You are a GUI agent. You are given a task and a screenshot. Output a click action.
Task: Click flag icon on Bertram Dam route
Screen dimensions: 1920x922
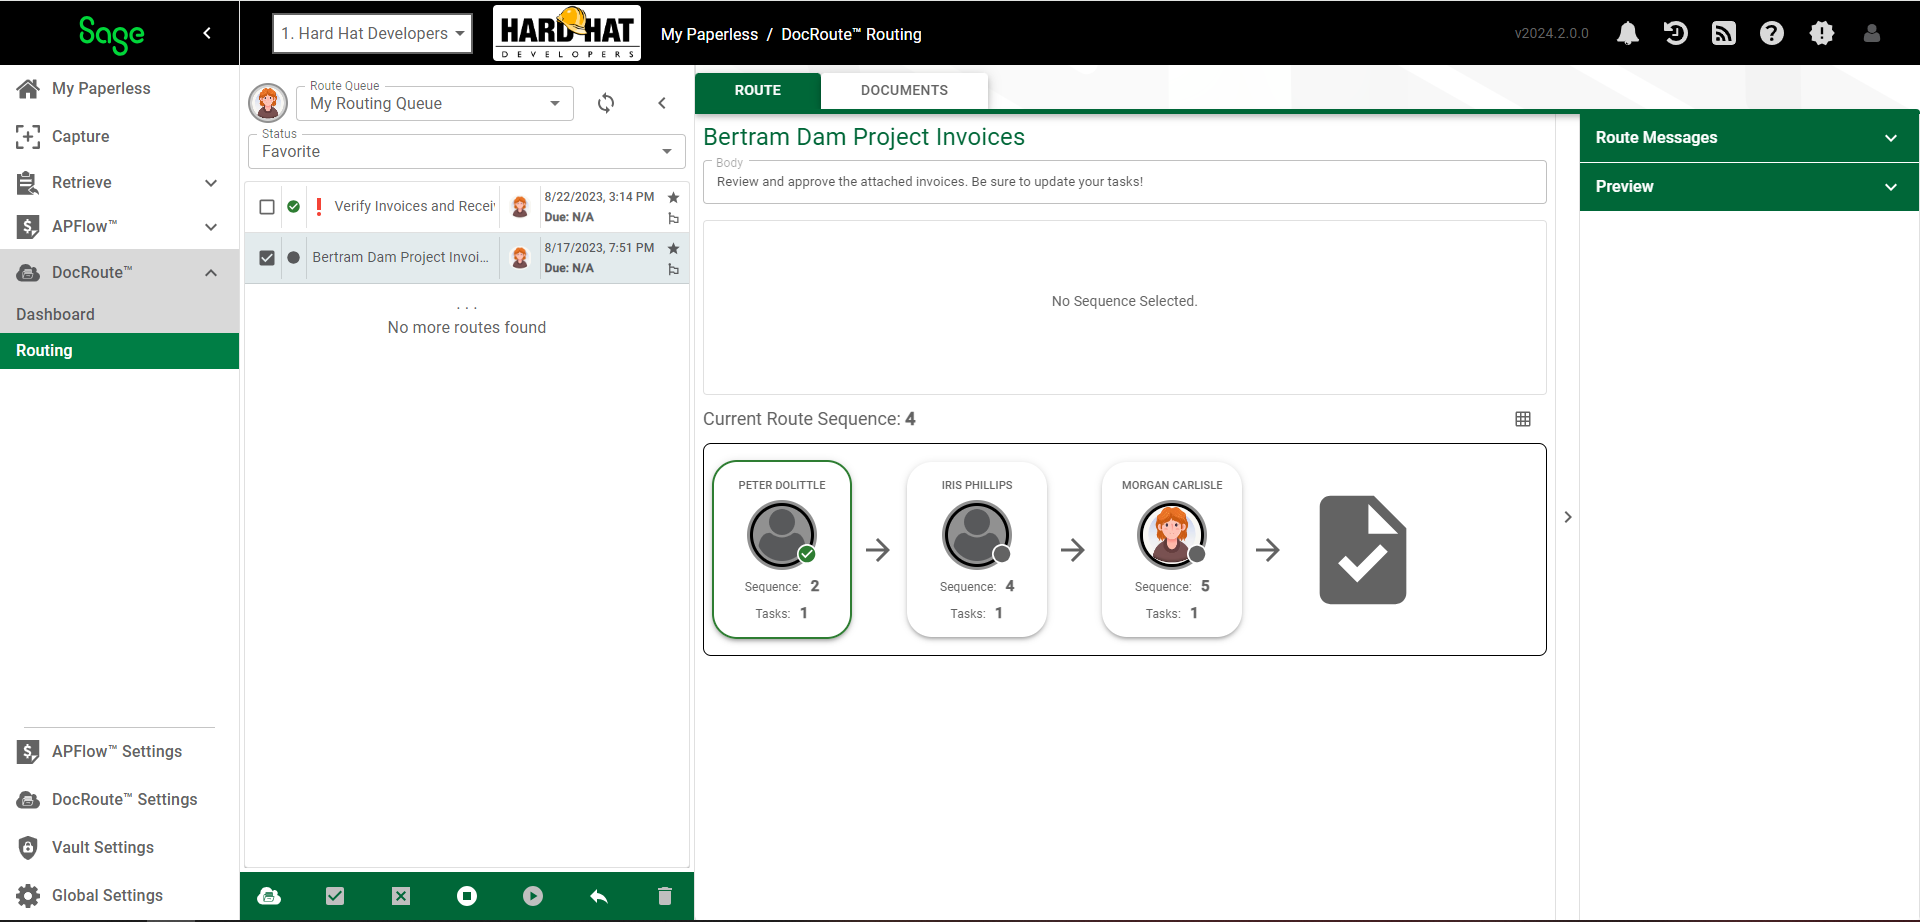(673, 269)
